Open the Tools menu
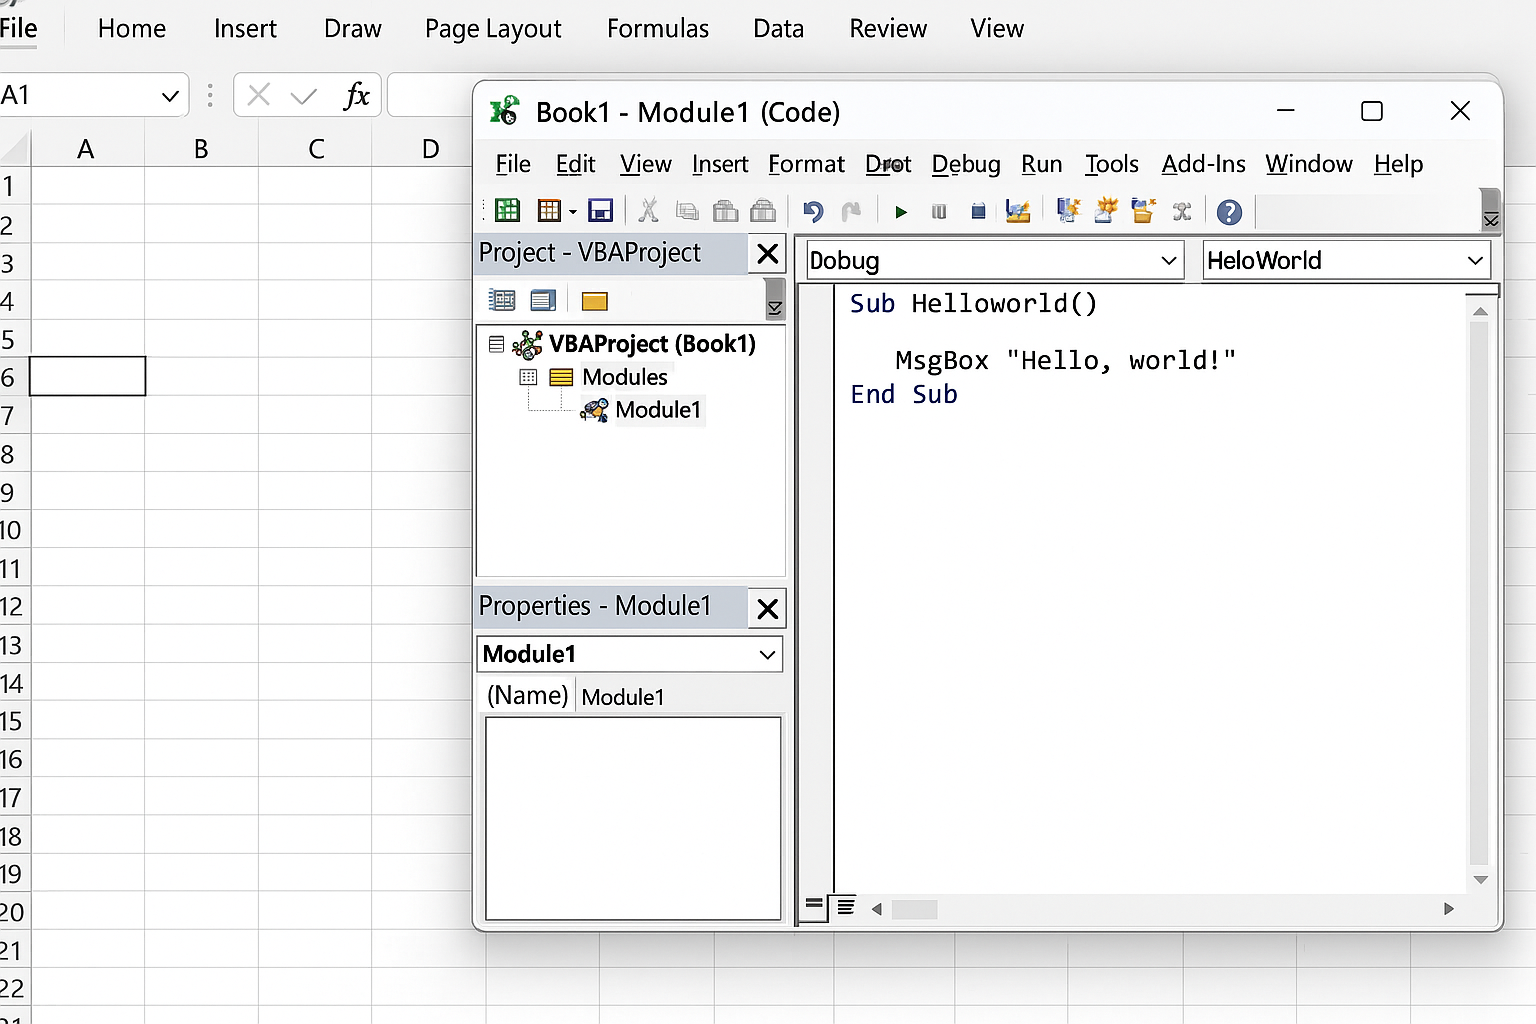This screenshot has width=1536, height=1024. 1112,164
